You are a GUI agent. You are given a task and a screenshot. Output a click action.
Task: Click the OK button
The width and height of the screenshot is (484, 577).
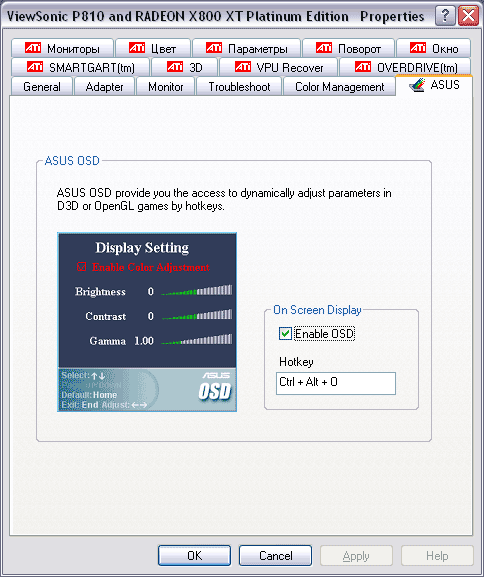point(194,555)
